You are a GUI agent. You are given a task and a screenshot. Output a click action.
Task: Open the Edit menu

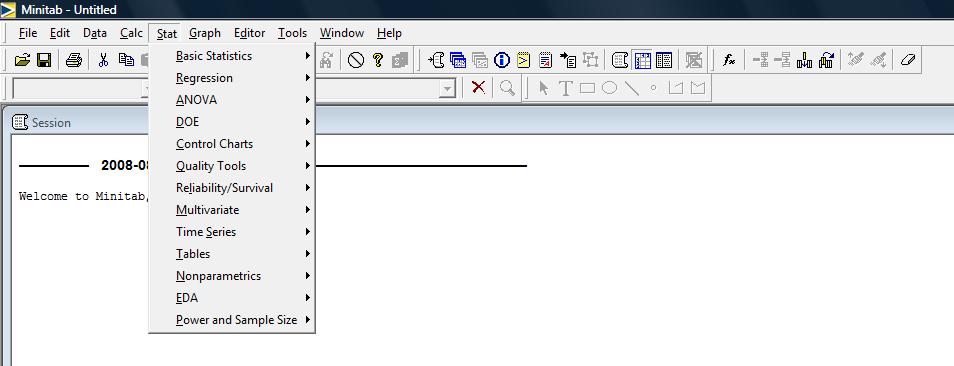(x=60, y=33)
